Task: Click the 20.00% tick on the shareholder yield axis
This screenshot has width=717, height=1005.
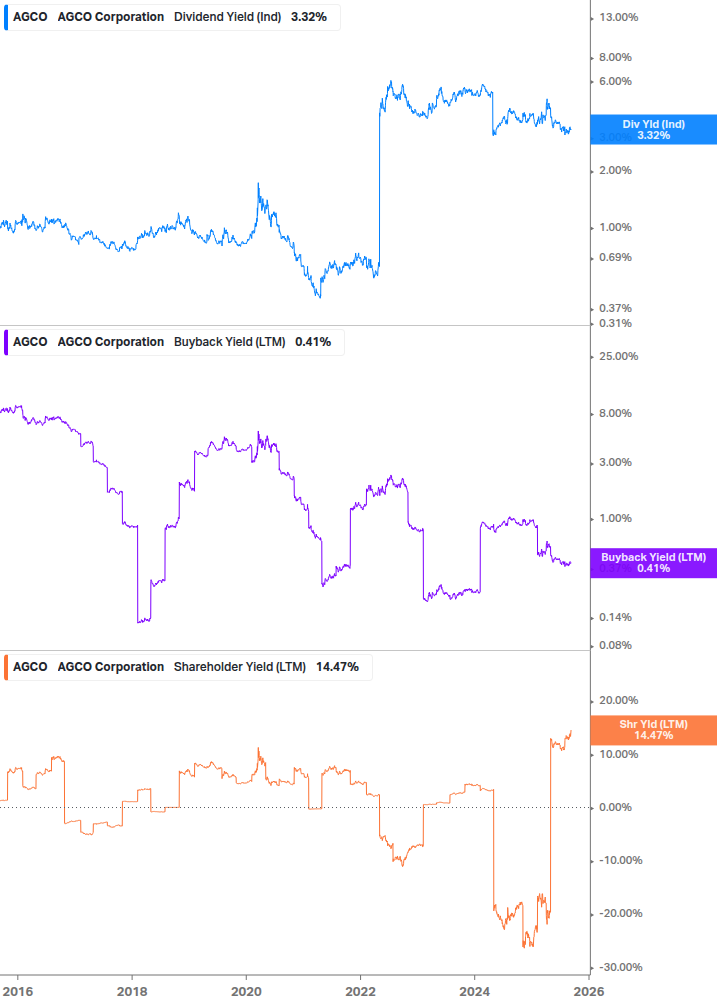Action: coord(618,701)
